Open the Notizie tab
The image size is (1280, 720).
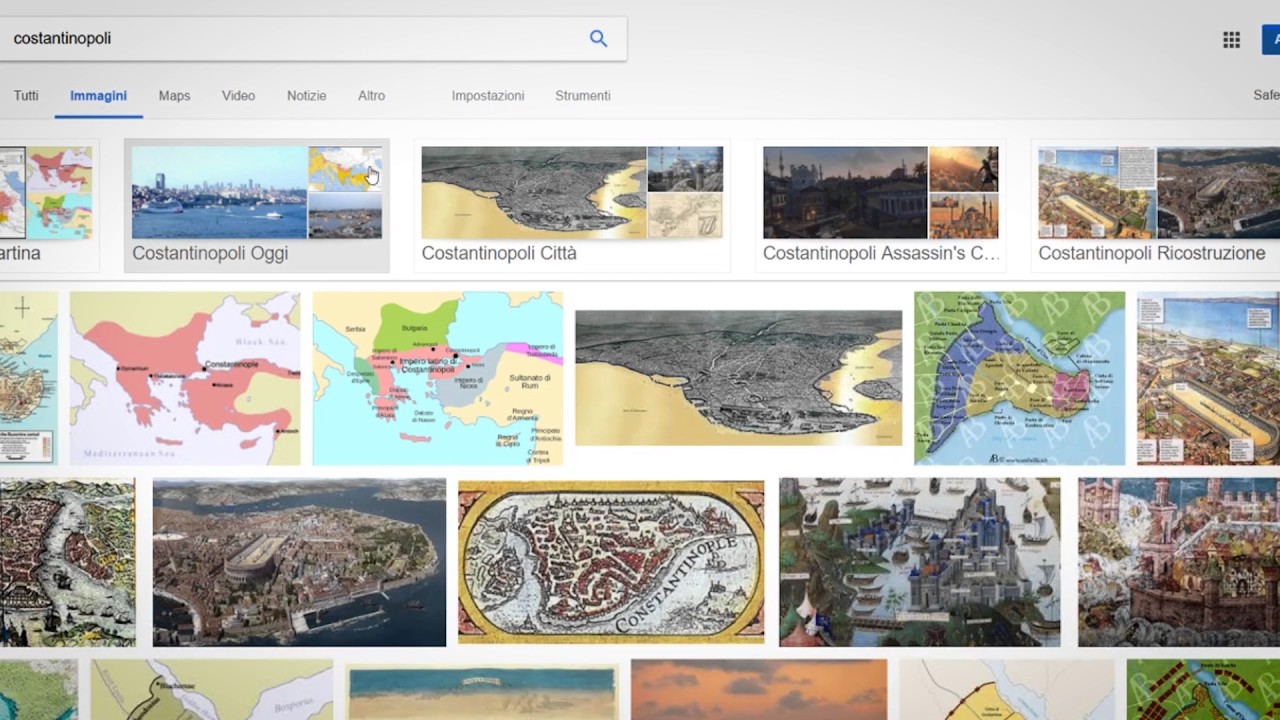tap(306, 96)
